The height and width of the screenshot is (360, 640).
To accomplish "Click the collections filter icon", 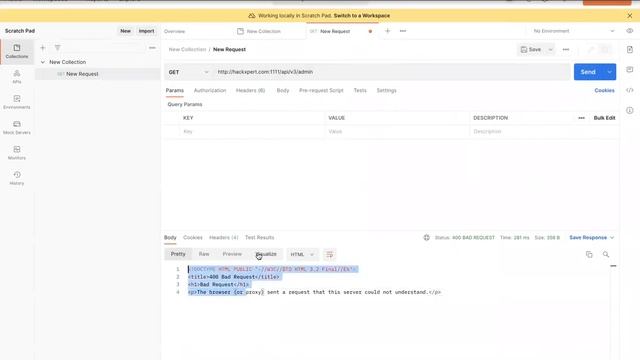I will [x=58, y=48].
